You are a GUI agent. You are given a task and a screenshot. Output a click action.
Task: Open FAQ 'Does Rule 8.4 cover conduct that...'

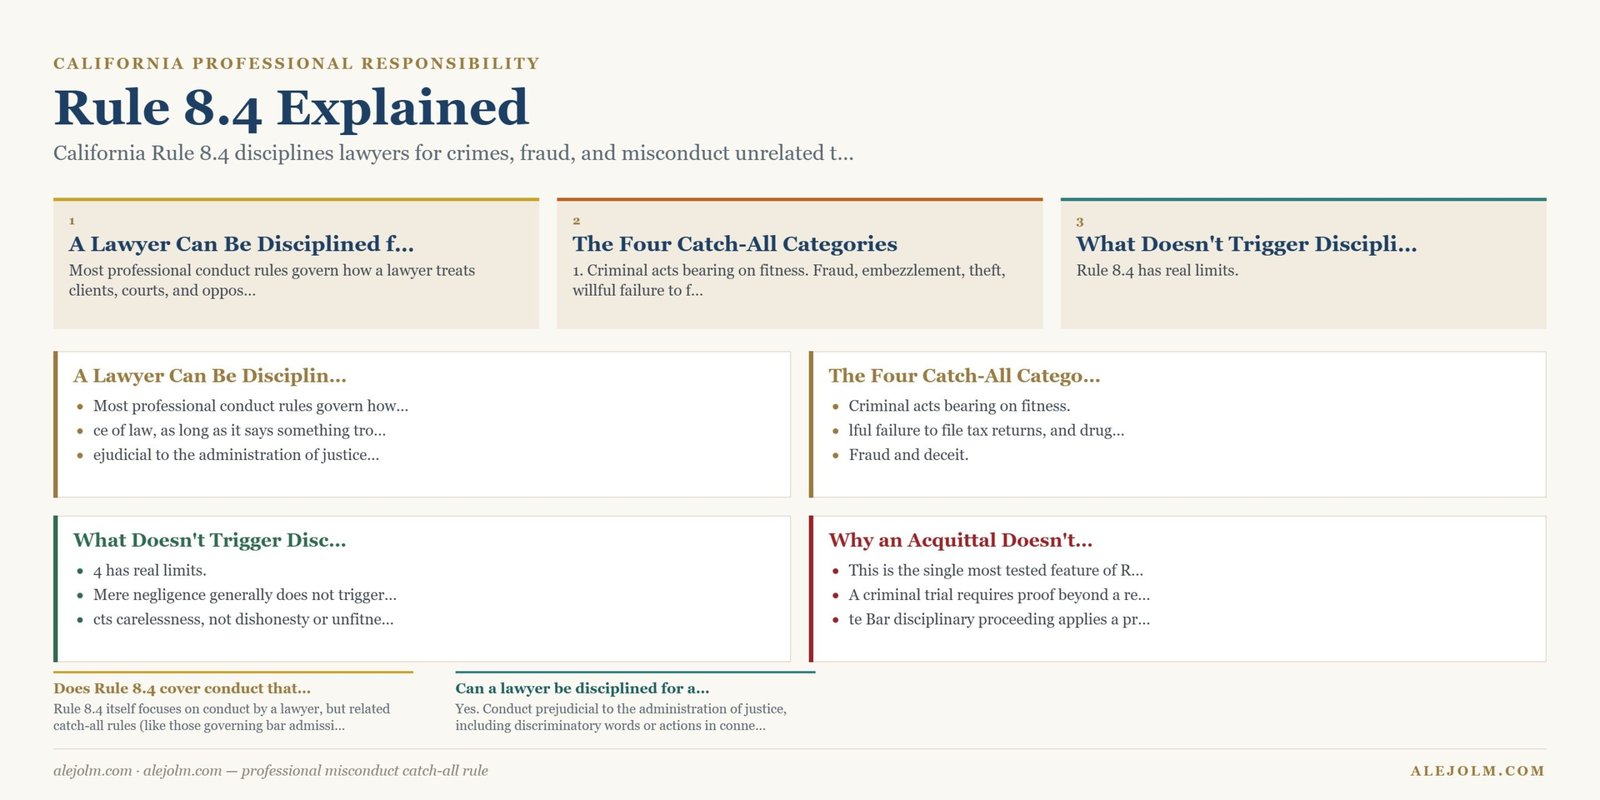(x=182, y=688)
